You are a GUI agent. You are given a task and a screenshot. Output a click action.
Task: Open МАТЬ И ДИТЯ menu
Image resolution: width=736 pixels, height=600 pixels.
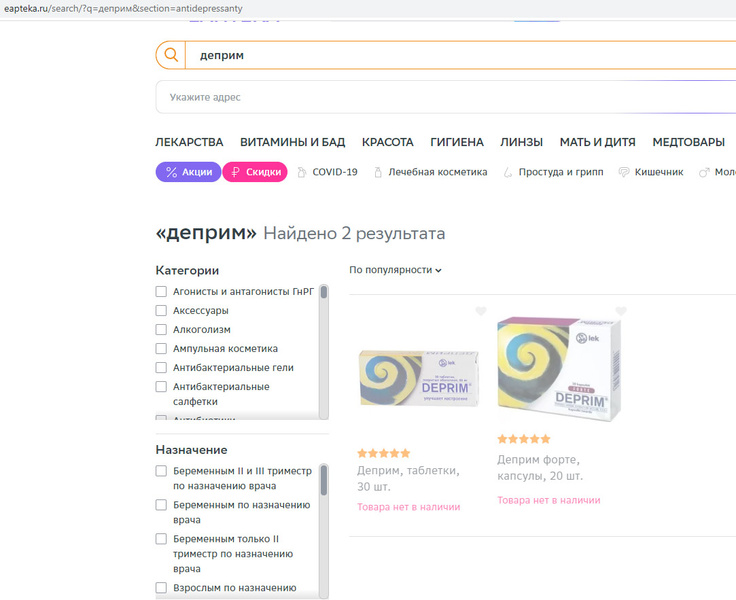pos(598,142)
